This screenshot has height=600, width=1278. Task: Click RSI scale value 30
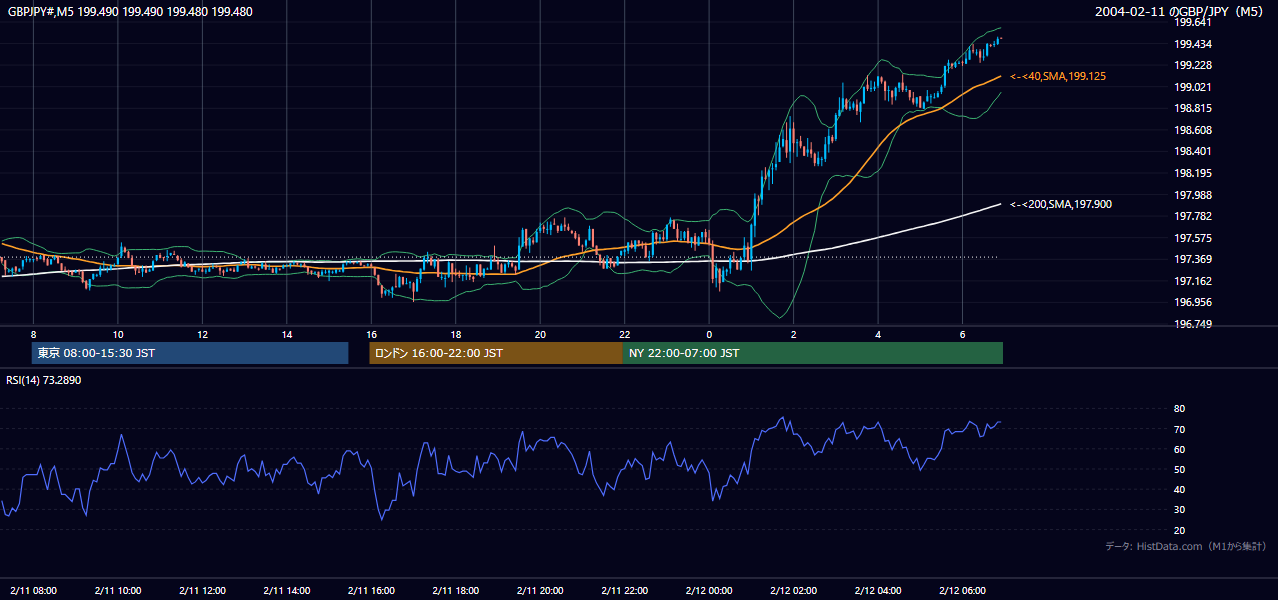click(1180, 510)
